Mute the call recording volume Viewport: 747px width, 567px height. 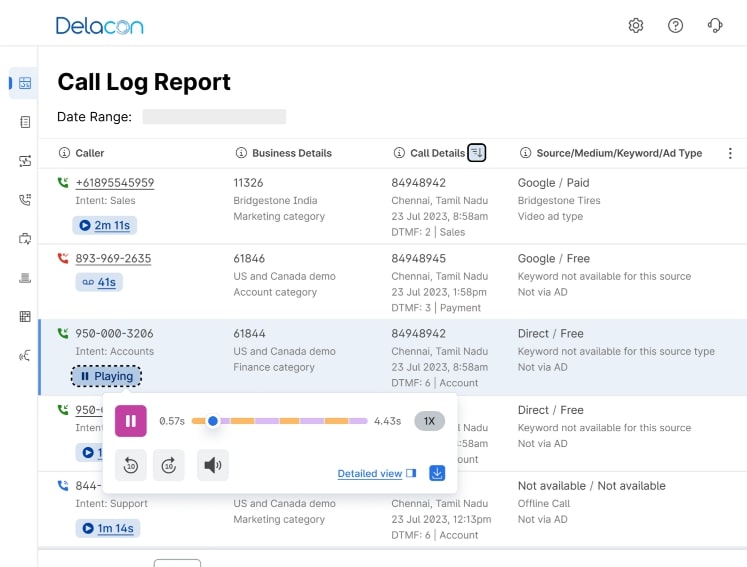click(213, 465)
